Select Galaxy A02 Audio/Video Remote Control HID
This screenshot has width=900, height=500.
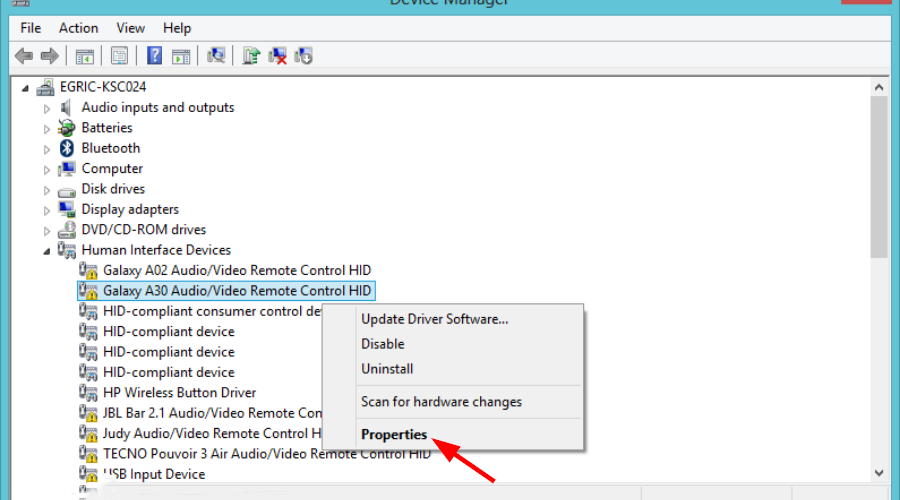(237, 270)
